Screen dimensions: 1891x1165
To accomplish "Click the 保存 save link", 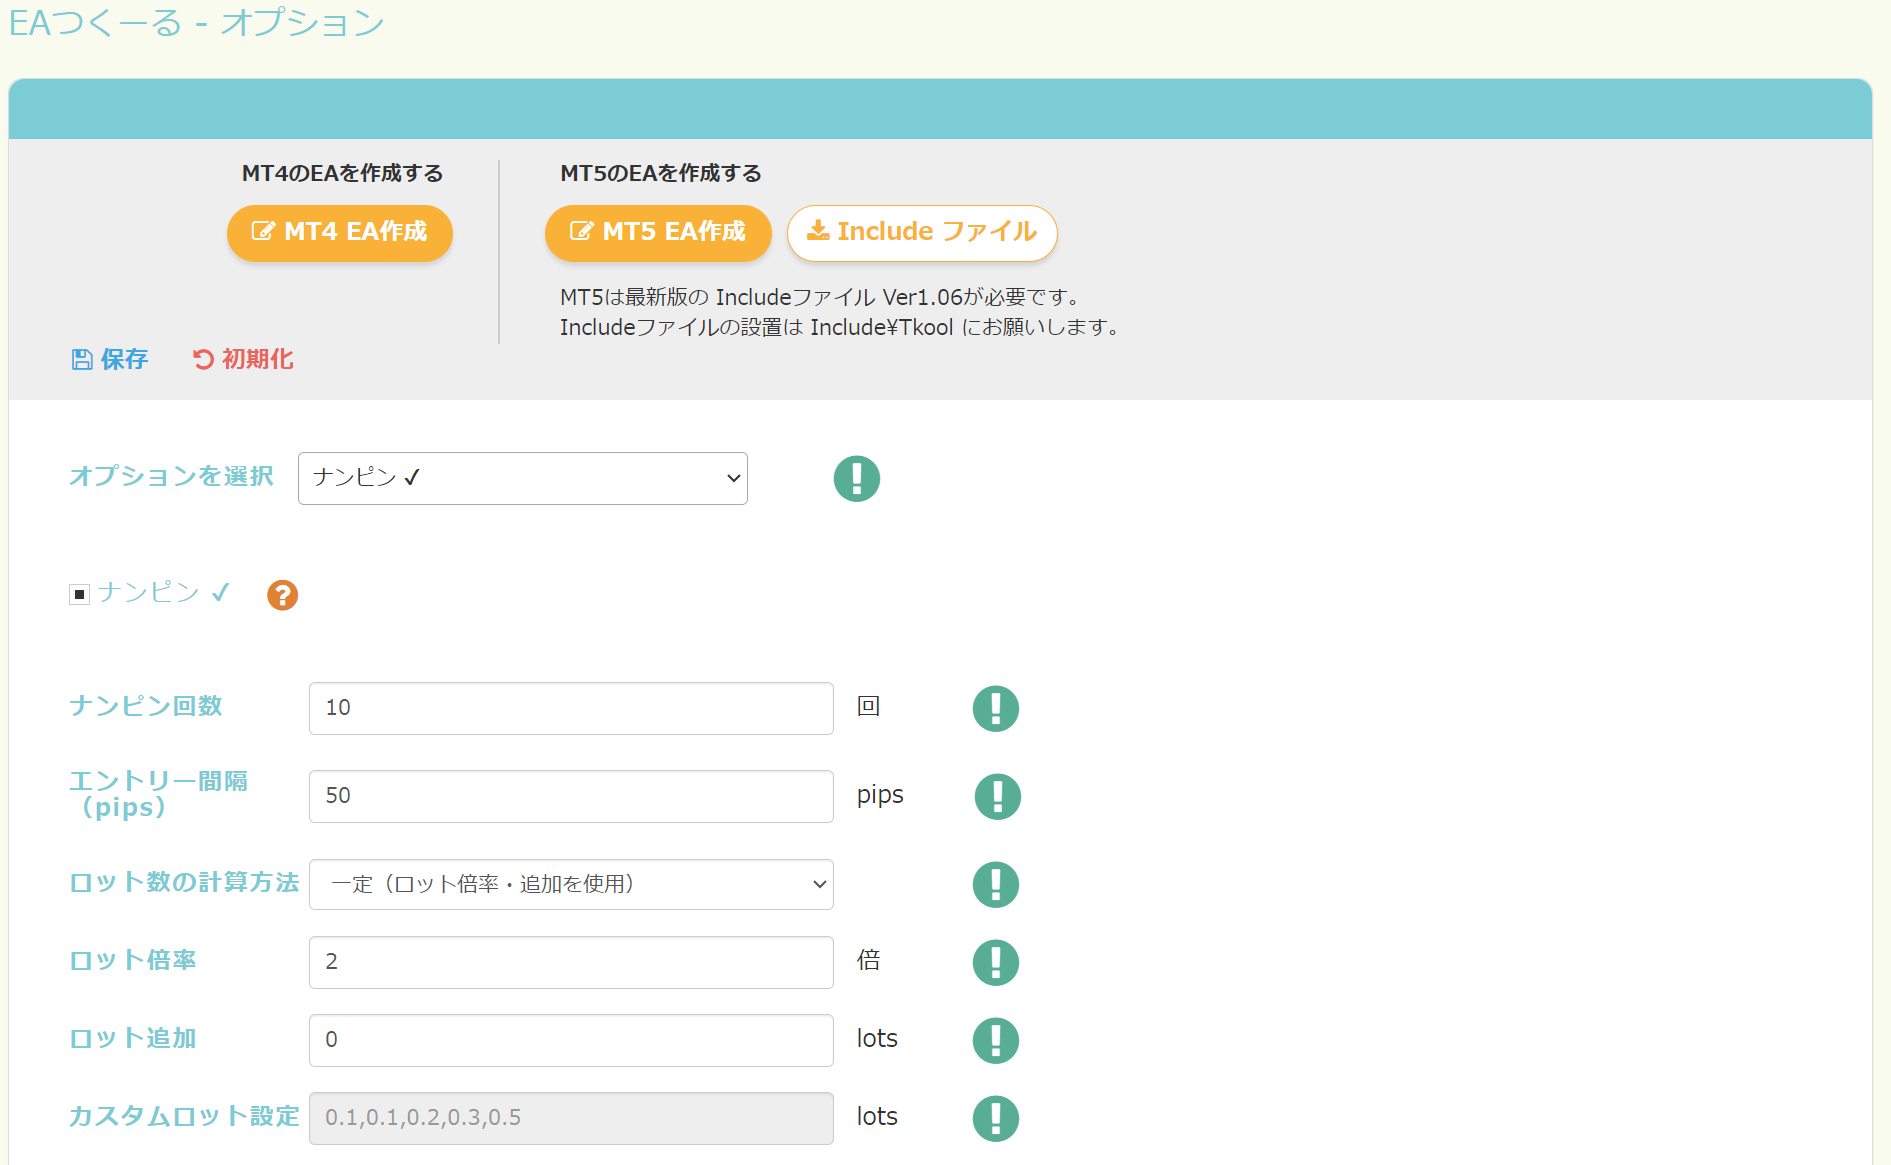I will click(x=110, y=359).
